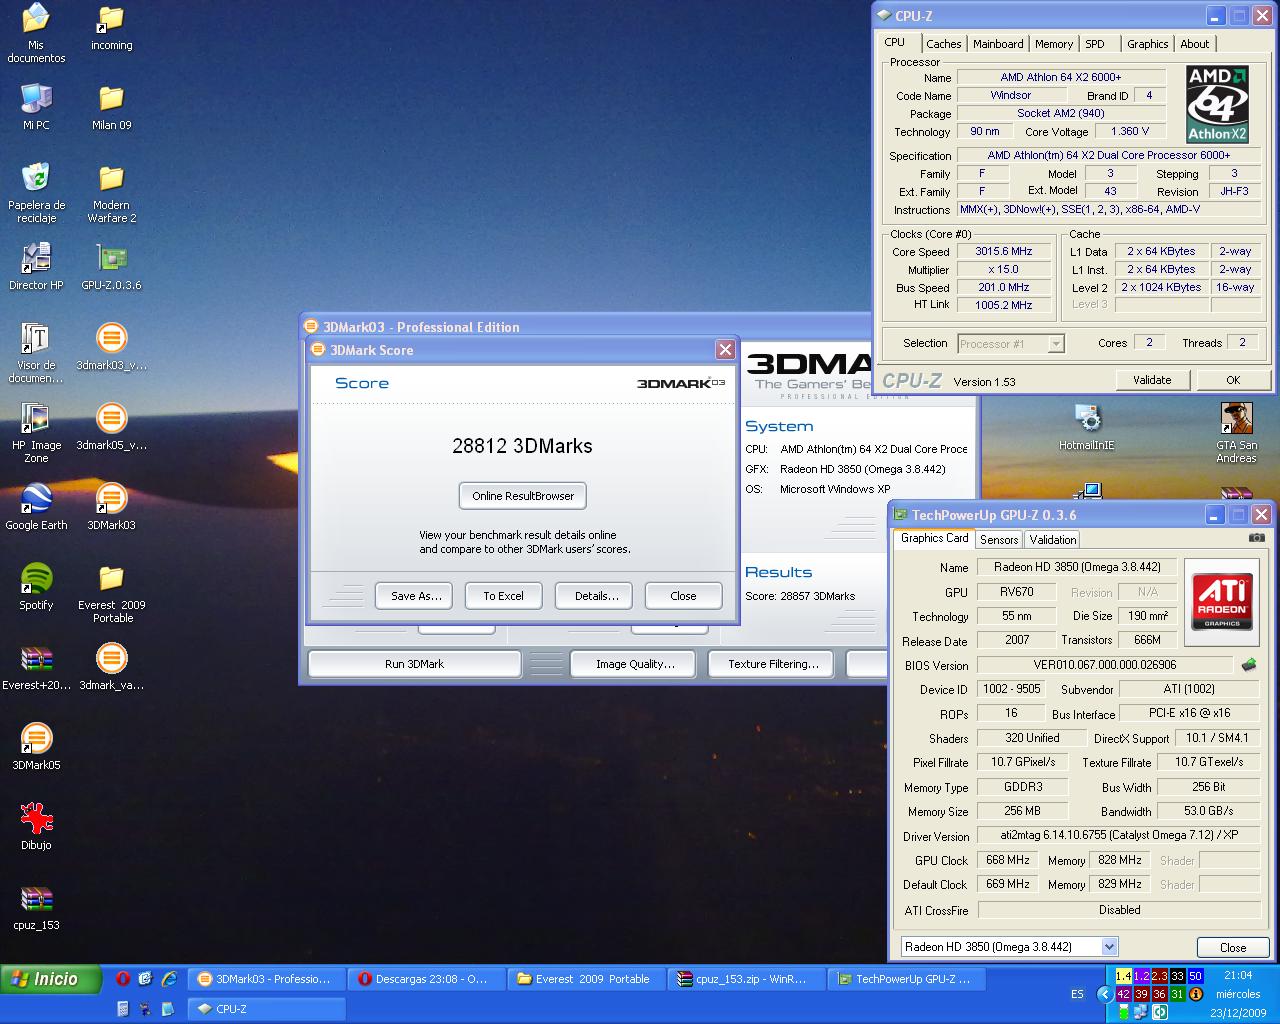Click the Online ResultBrowser button
1280x1024 pixels.
click(523, 496)
